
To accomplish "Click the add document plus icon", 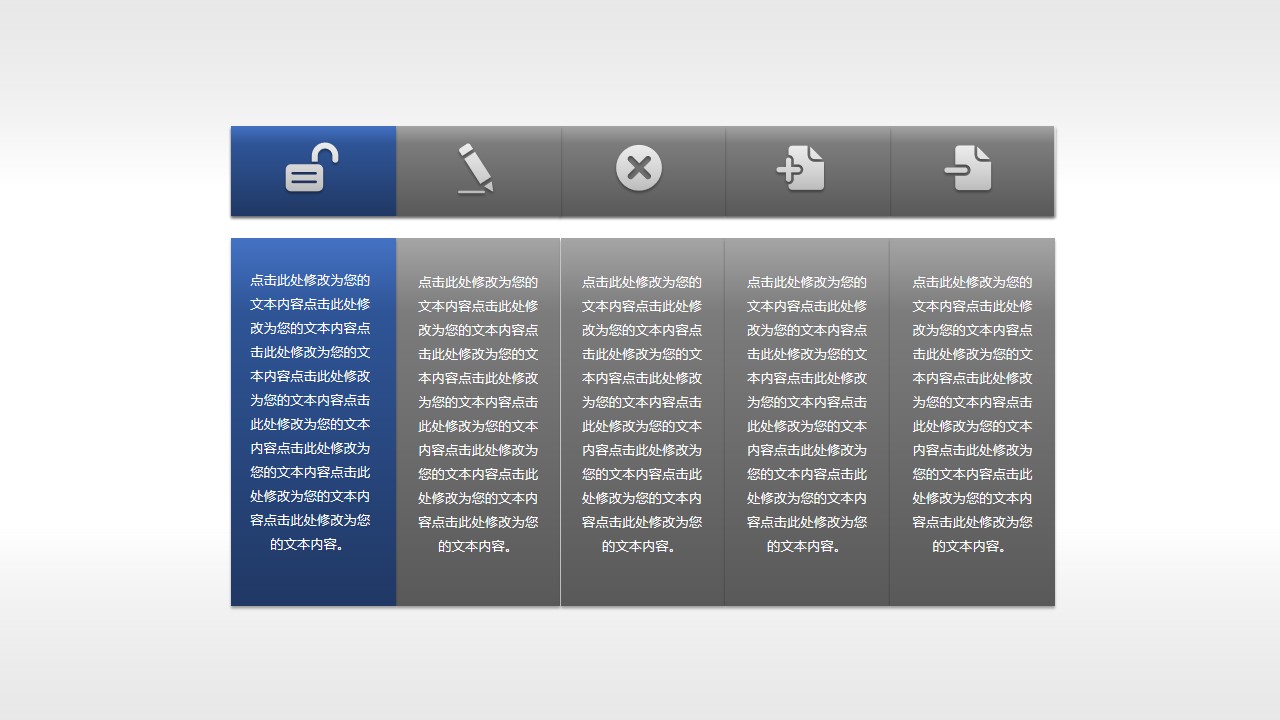I will tap(801, 168).
